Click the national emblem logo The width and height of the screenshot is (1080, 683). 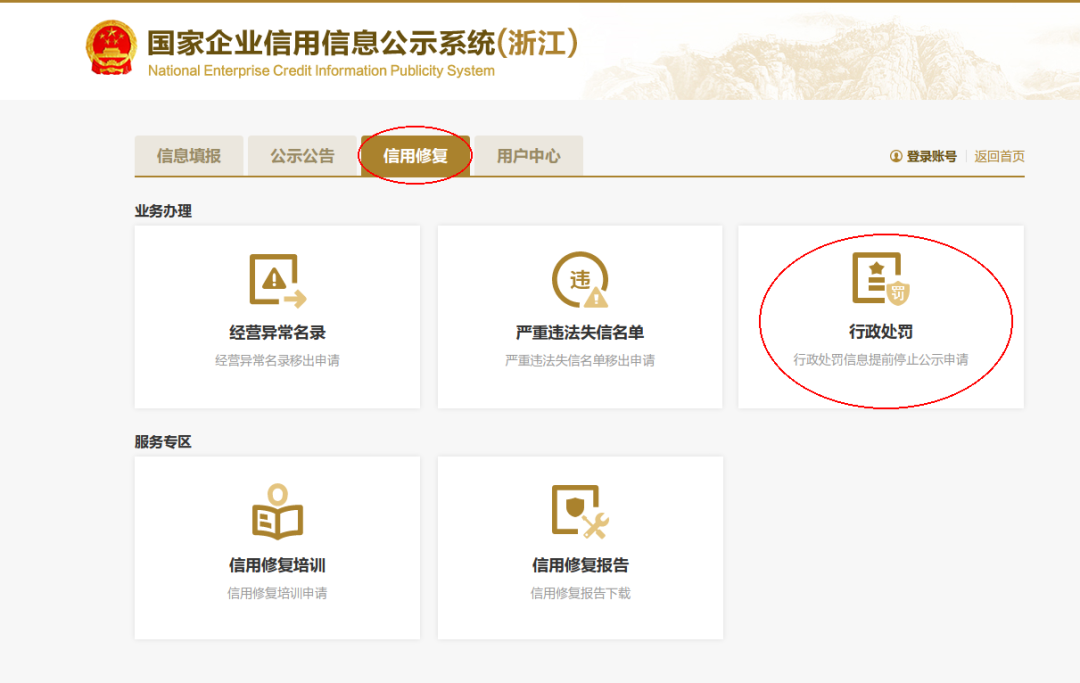point(110,48)
